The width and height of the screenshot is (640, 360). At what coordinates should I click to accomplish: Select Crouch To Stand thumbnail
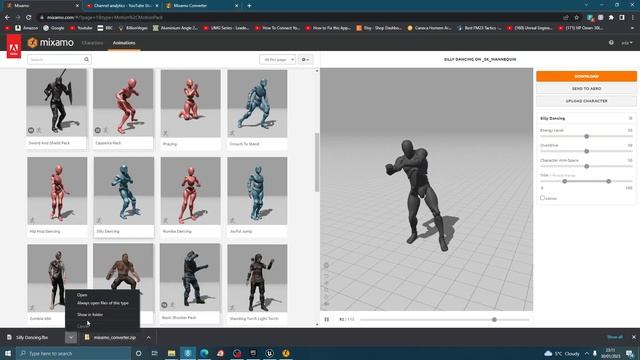tap(257, 103)
